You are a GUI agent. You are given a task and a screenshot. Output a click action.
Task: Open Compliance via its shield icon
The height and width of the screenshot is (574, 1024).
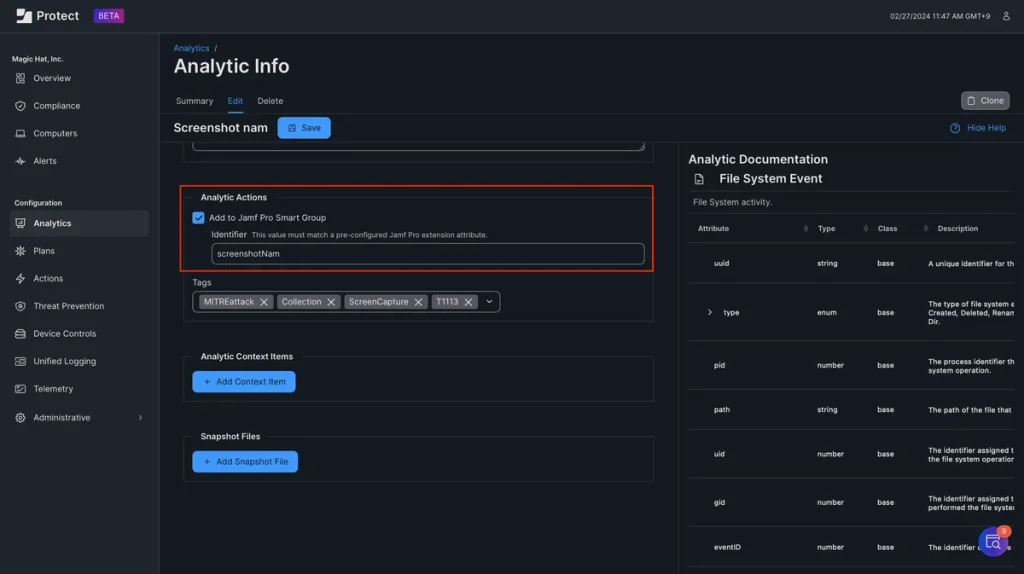21,106
